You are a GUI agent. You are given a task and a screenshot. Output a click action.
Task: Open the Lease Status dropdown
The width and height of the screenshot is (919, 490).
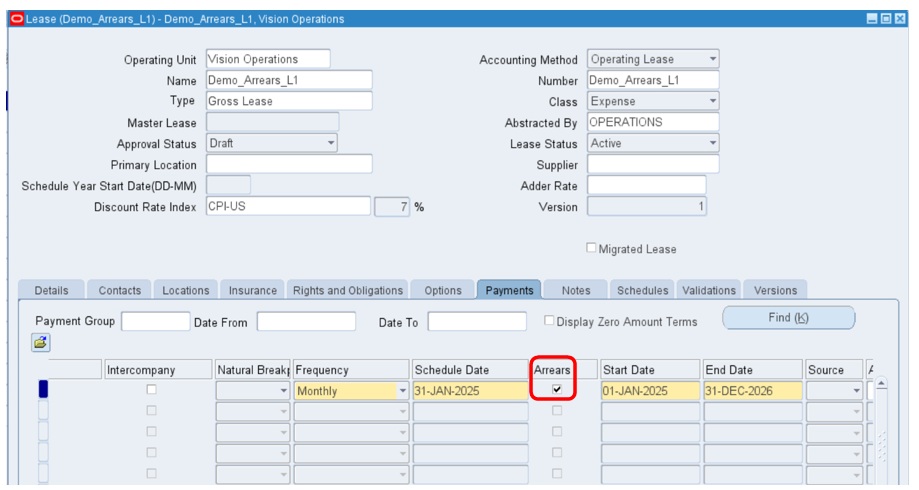pyautogui.click(x=712, y=144)
